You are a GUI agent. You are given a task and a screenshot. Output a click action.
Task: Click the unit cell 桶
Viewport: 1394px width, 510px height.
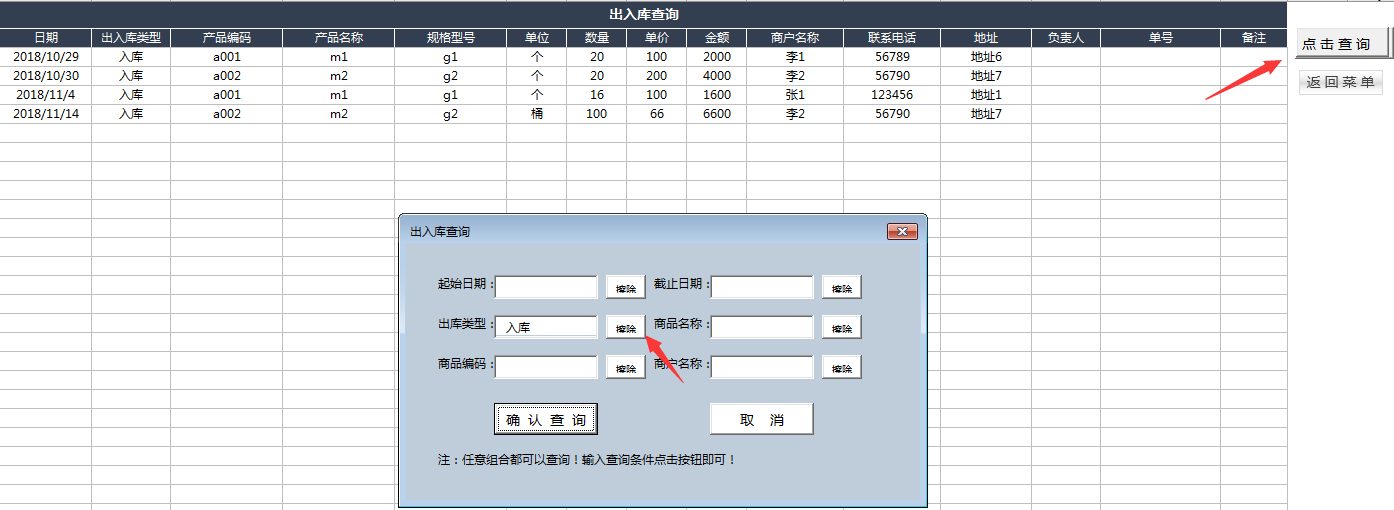(x=537, y=114)
